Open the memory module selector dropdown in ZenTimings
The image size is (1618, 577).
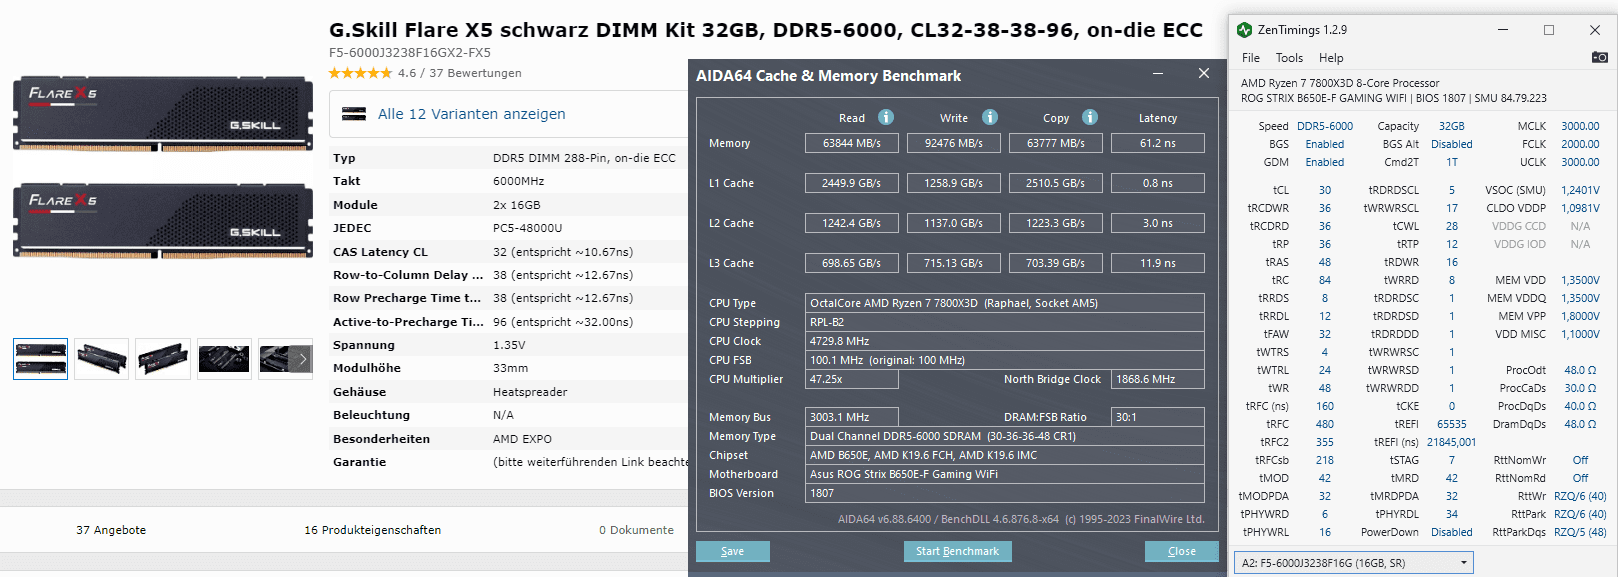[x=1354, y=563]
